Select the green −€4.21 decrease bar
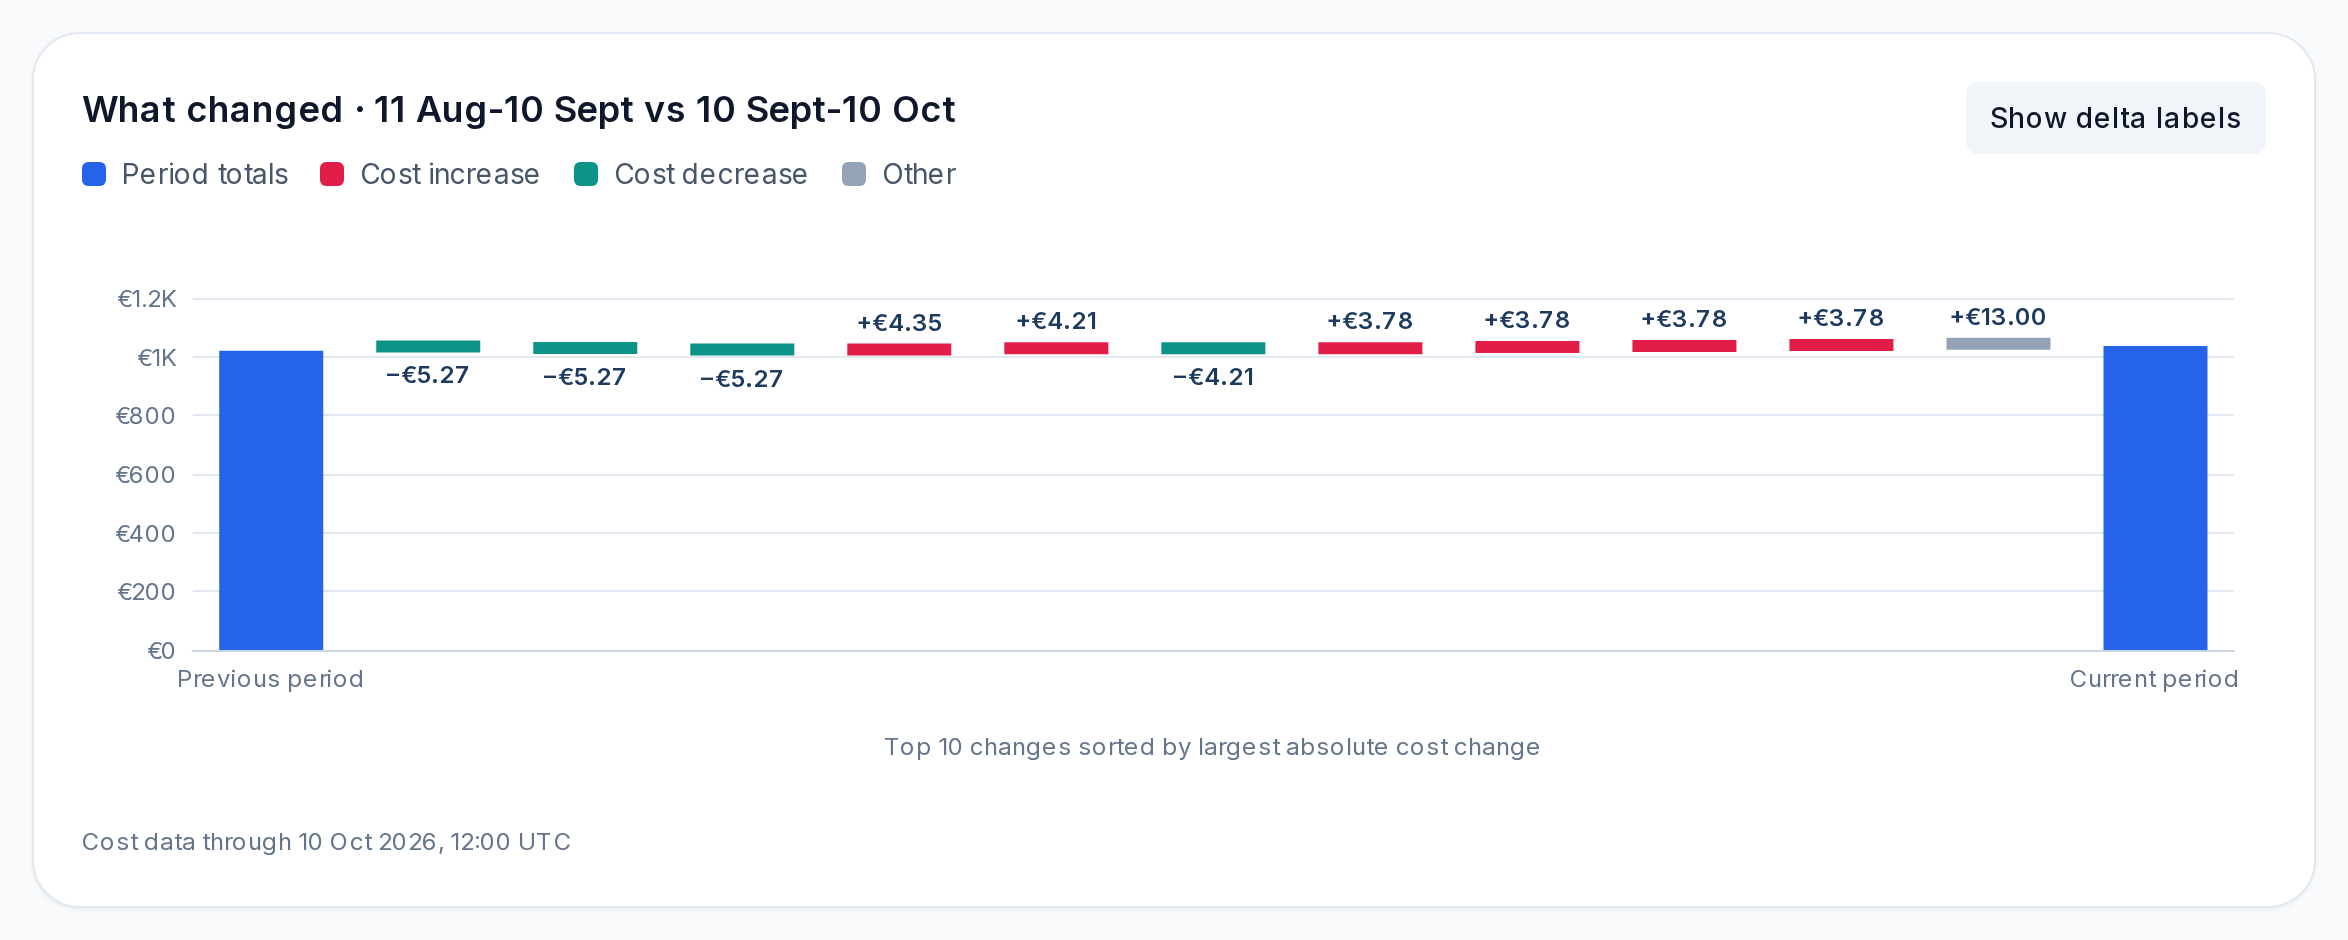The width and height of the screenshot is (2348, 940). coord(1213,348)
